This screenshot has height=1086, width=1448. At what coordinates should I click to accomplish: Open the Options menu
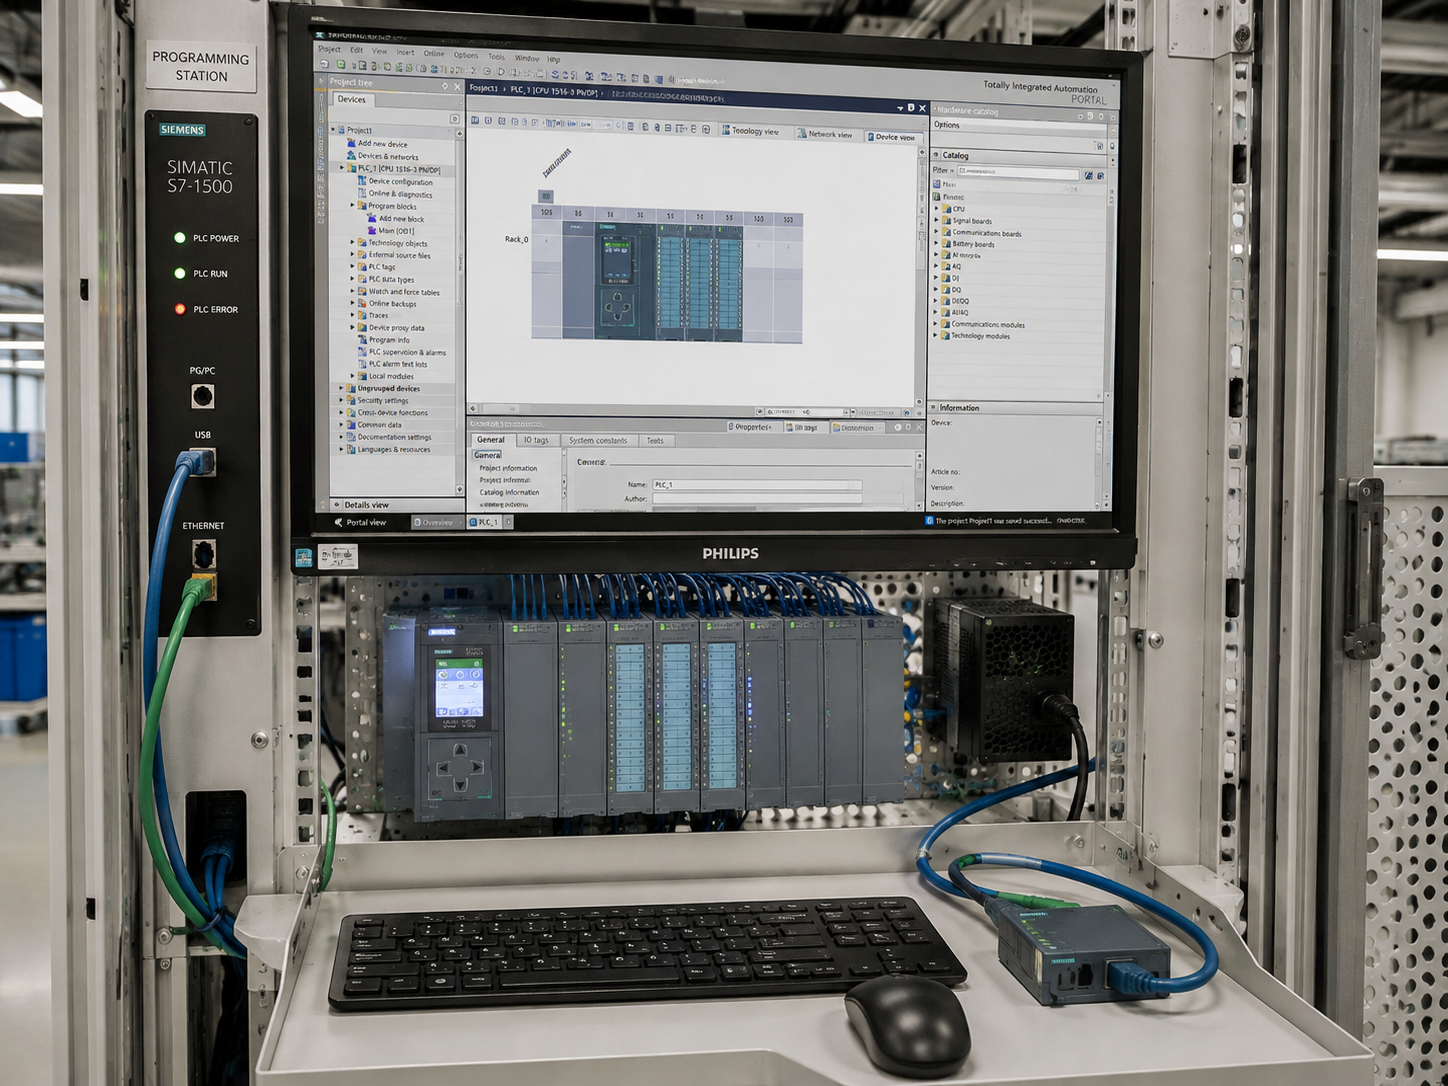pos(466,55)
